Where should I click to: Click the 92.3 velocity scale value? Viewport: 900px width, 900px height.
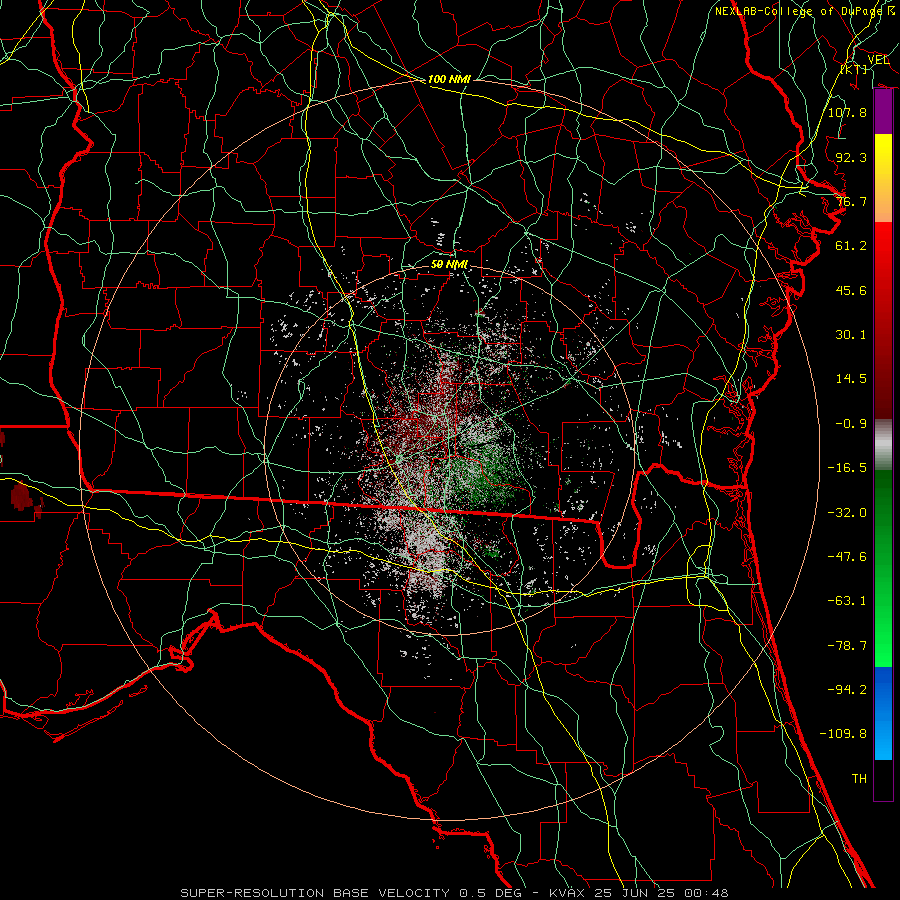(x=851, y=157)
